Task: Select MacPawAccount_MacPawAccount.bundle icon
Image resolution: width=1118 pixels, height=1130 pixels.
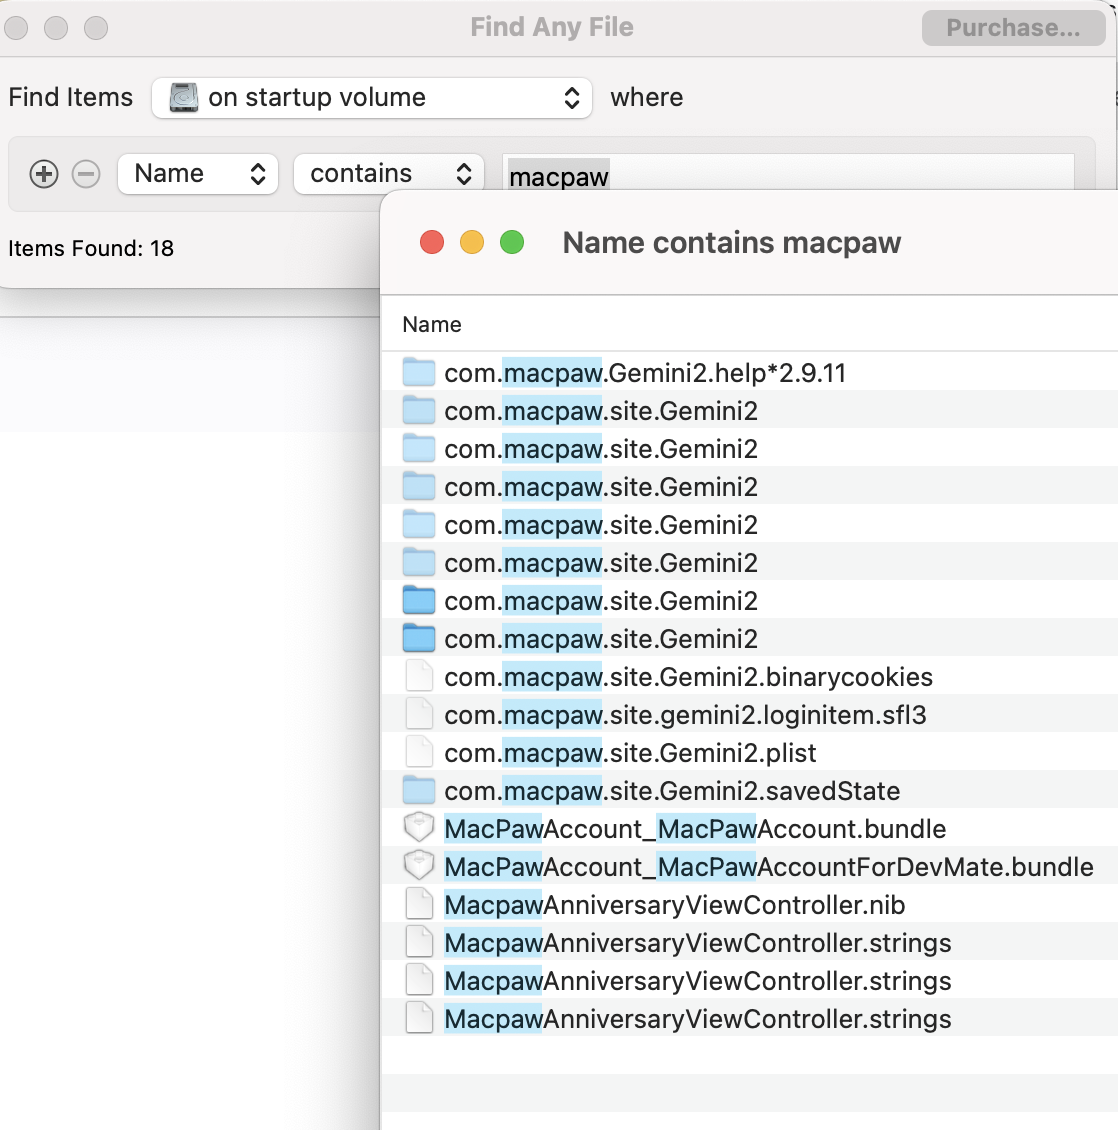Action: [x=419, y=828]
